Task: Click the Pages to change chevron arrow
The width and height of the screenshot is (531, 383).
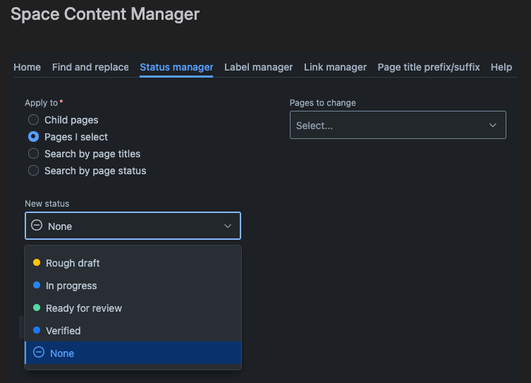Action: [493, 125]
